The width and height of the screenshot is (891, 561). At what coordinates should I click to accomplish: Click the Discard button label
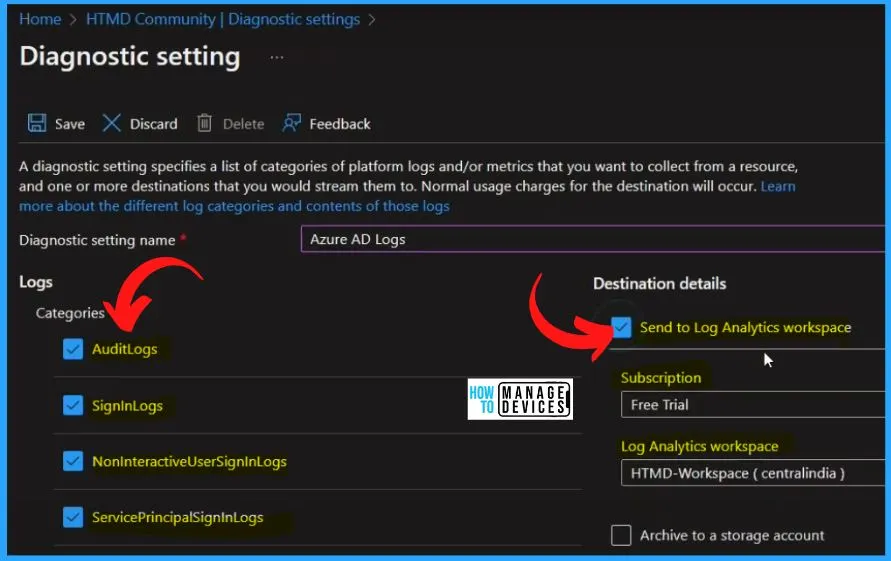click(x=153, y=124)
